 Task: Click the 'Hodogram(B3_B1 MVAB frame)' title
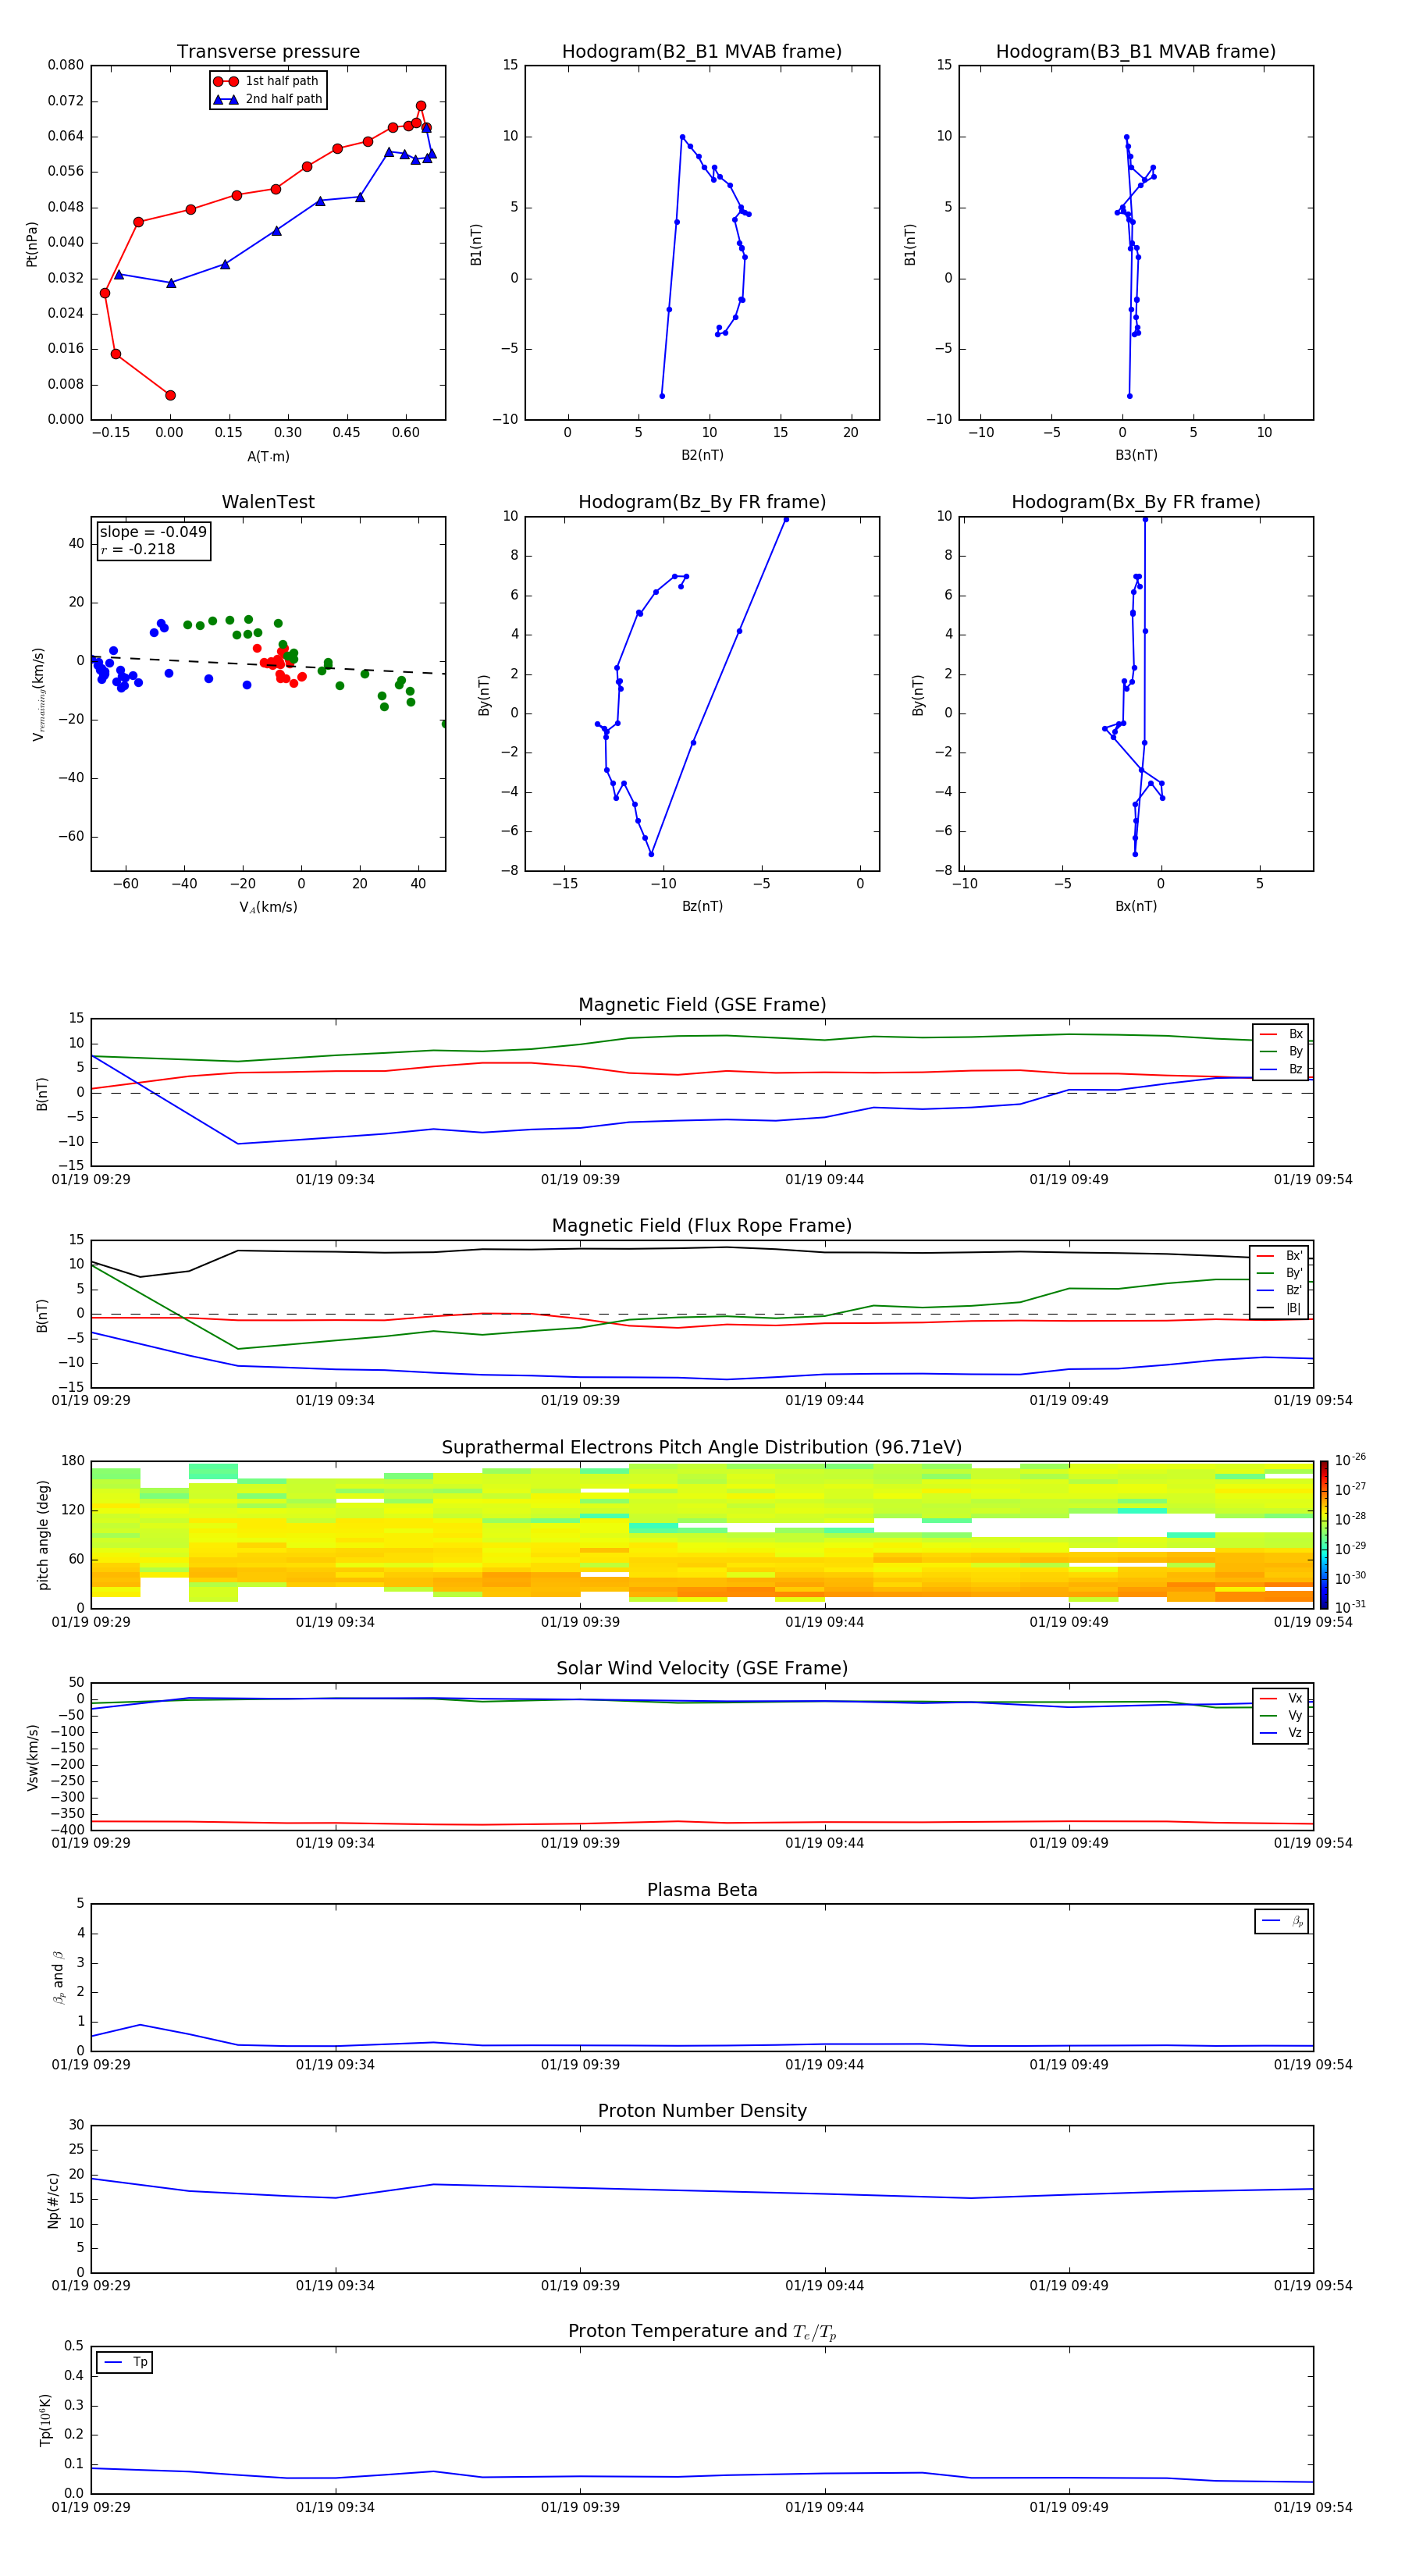(1136, 52)
